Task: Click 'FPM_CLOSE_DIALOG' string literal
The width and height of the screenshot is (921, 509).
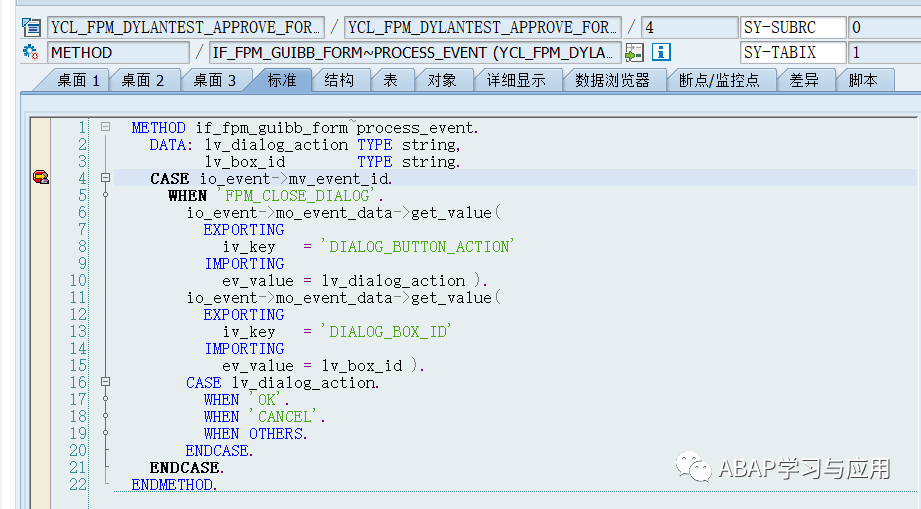Action: point(295,195)
